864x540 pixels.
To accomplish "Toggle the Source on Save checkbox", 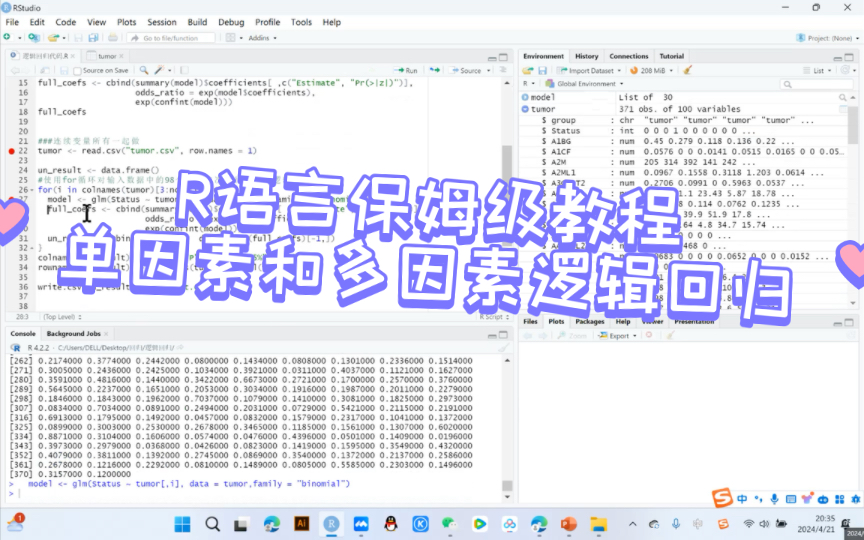I will [x=77, y=71].
